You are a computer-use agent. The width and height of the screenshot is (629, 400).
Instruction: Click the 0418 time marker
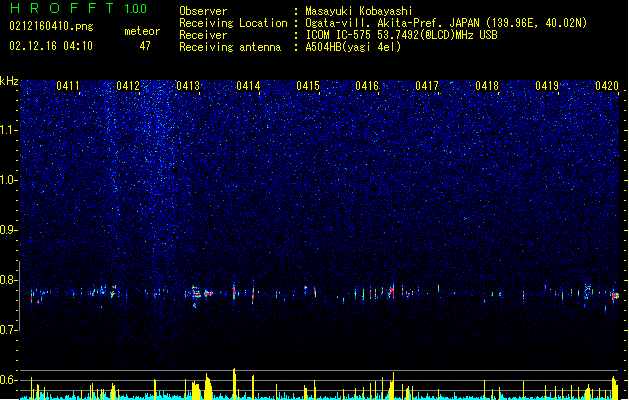[487, 86]
